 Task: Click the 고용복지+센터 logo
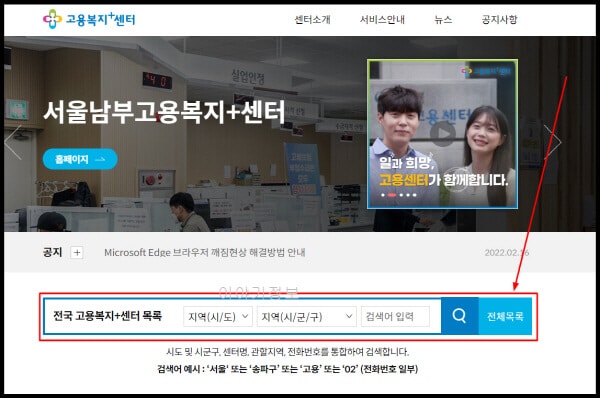tap(89, 19)
